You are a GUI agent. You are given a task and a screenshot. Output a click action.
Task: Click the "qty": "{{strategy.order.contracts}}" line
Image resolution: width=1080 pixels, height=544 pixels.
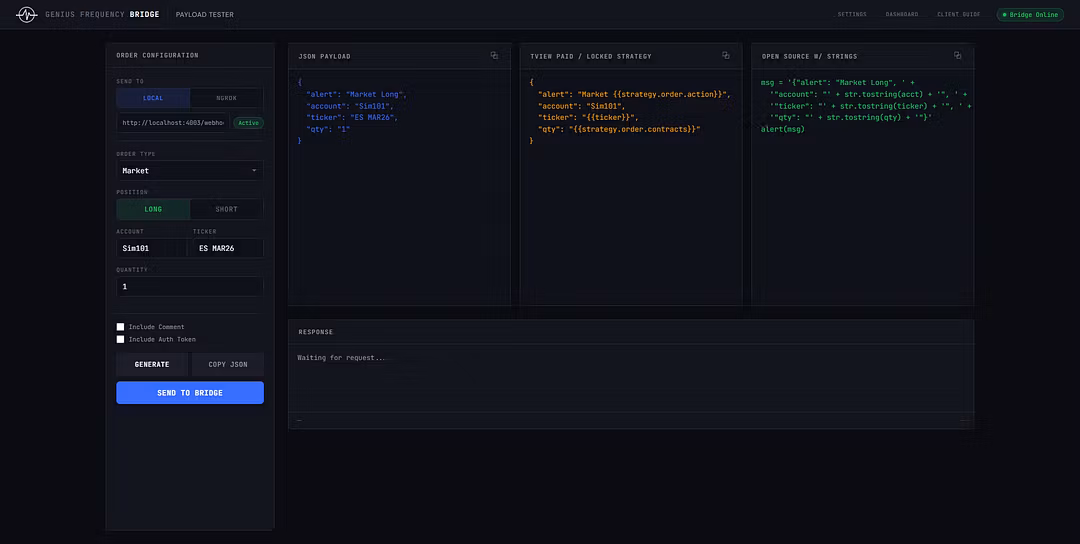(x=619, y=129)
